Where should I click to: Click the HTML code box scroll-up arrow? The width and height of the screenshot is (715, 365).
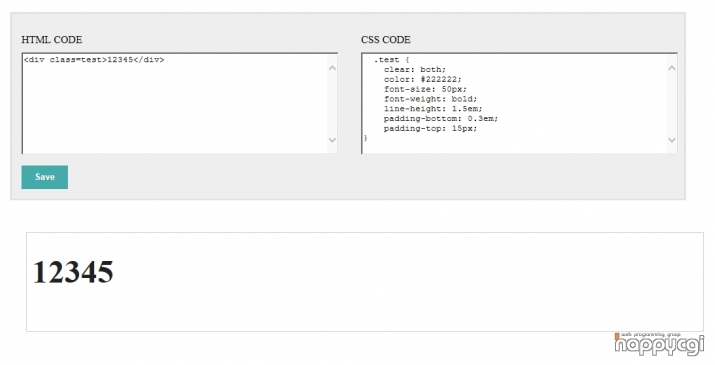[332, 68]
